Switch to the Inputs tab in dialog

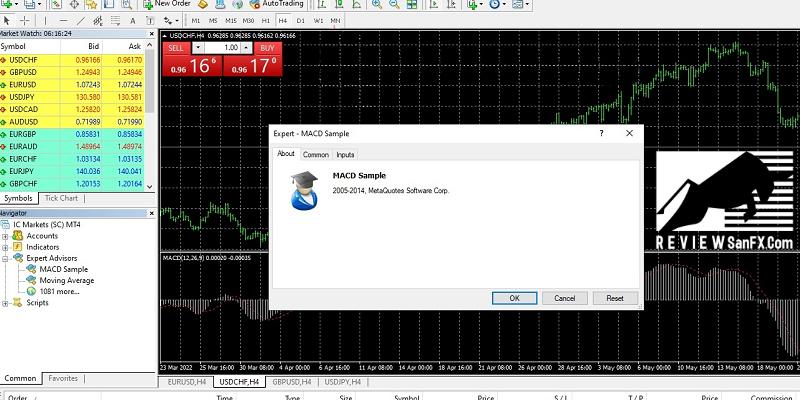[x=345, y=155]
